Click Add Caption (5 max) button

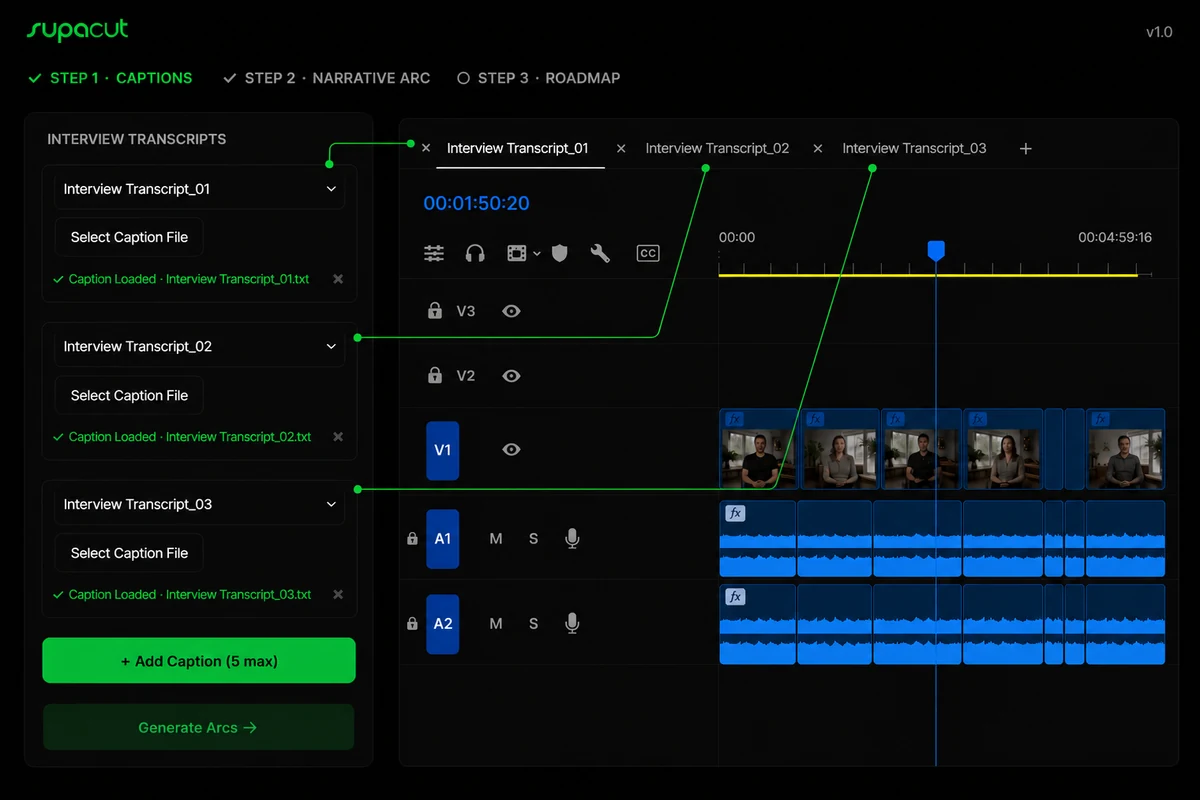pyautogui.click(x=199, y=661)
